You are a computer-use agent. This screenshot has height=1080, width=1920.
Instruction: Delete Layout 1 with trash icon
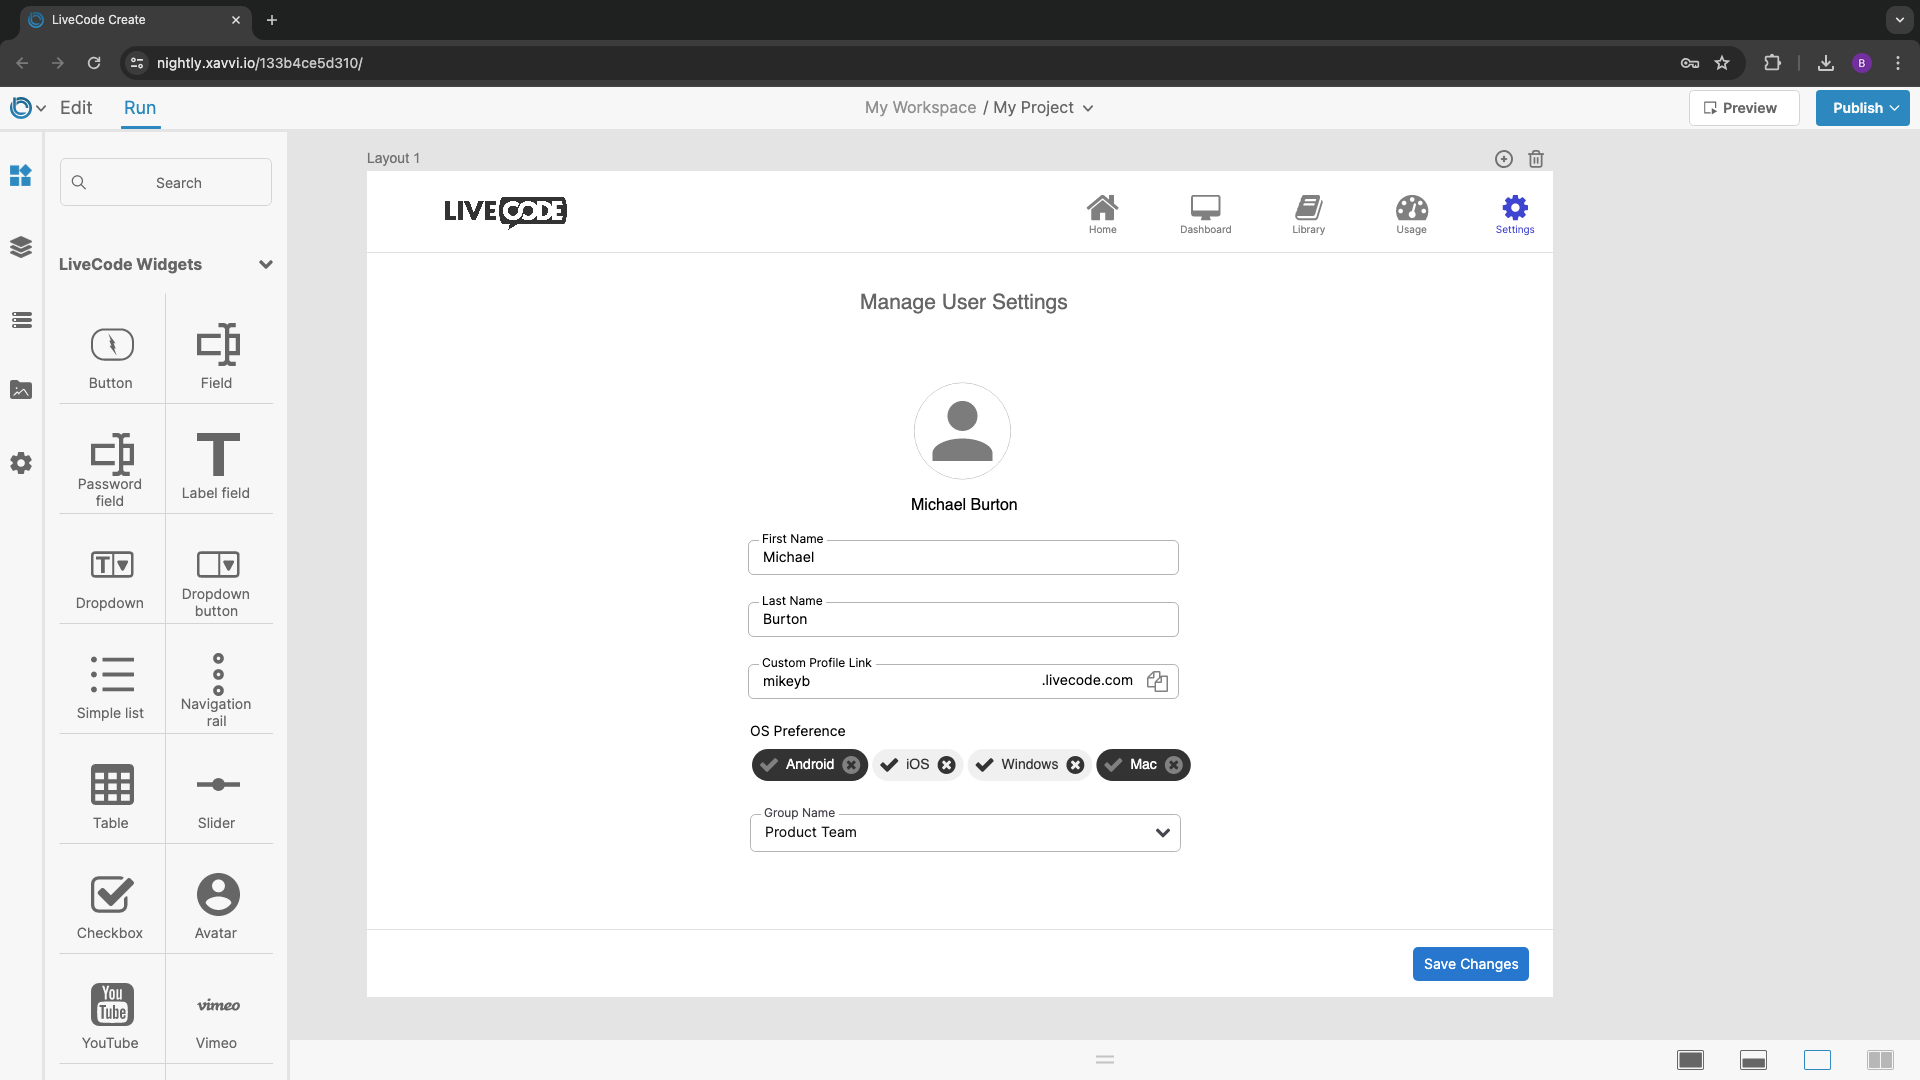(1536, 159)
